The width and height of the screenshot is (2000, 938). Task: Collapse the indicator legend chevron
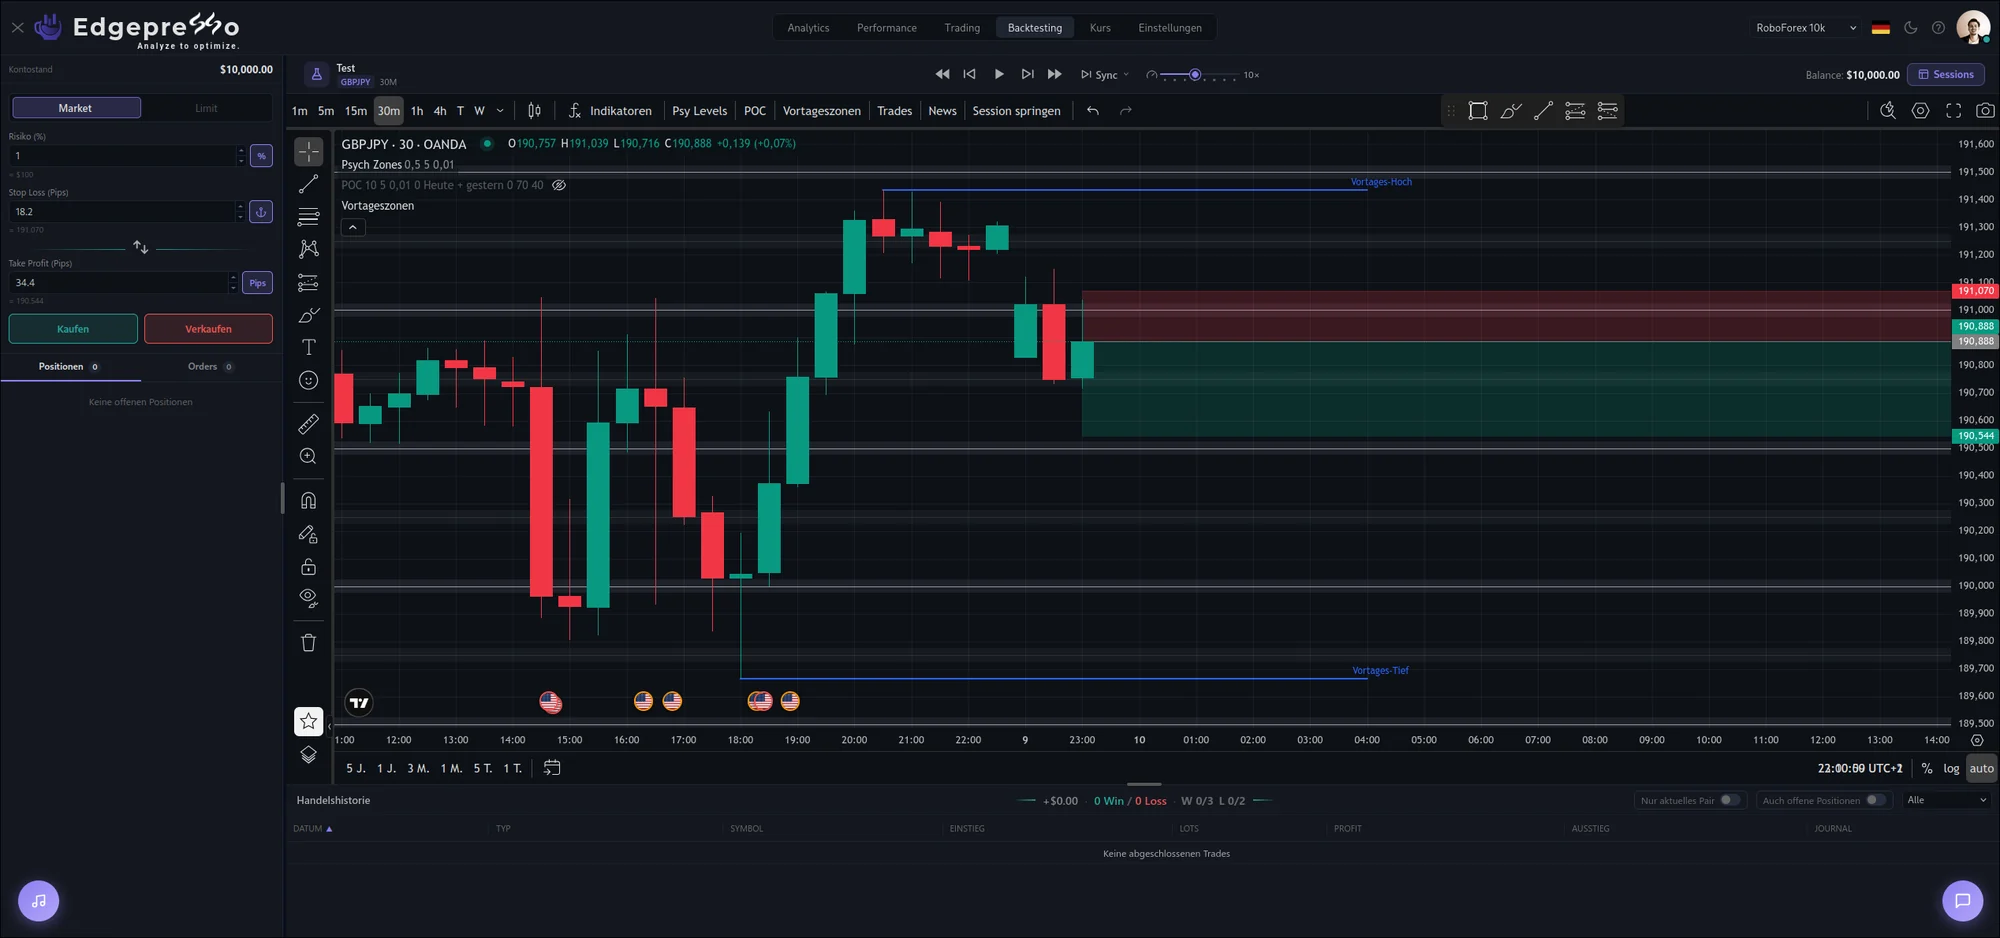tap(353, 227)
